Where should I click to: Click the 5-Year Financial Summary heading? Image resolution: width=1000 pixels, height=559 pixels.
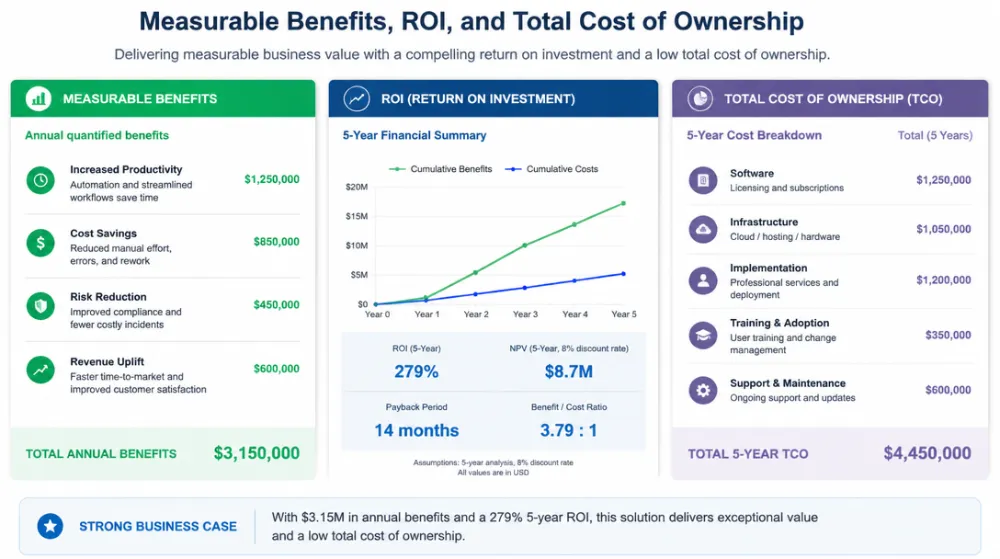[415, 135]
